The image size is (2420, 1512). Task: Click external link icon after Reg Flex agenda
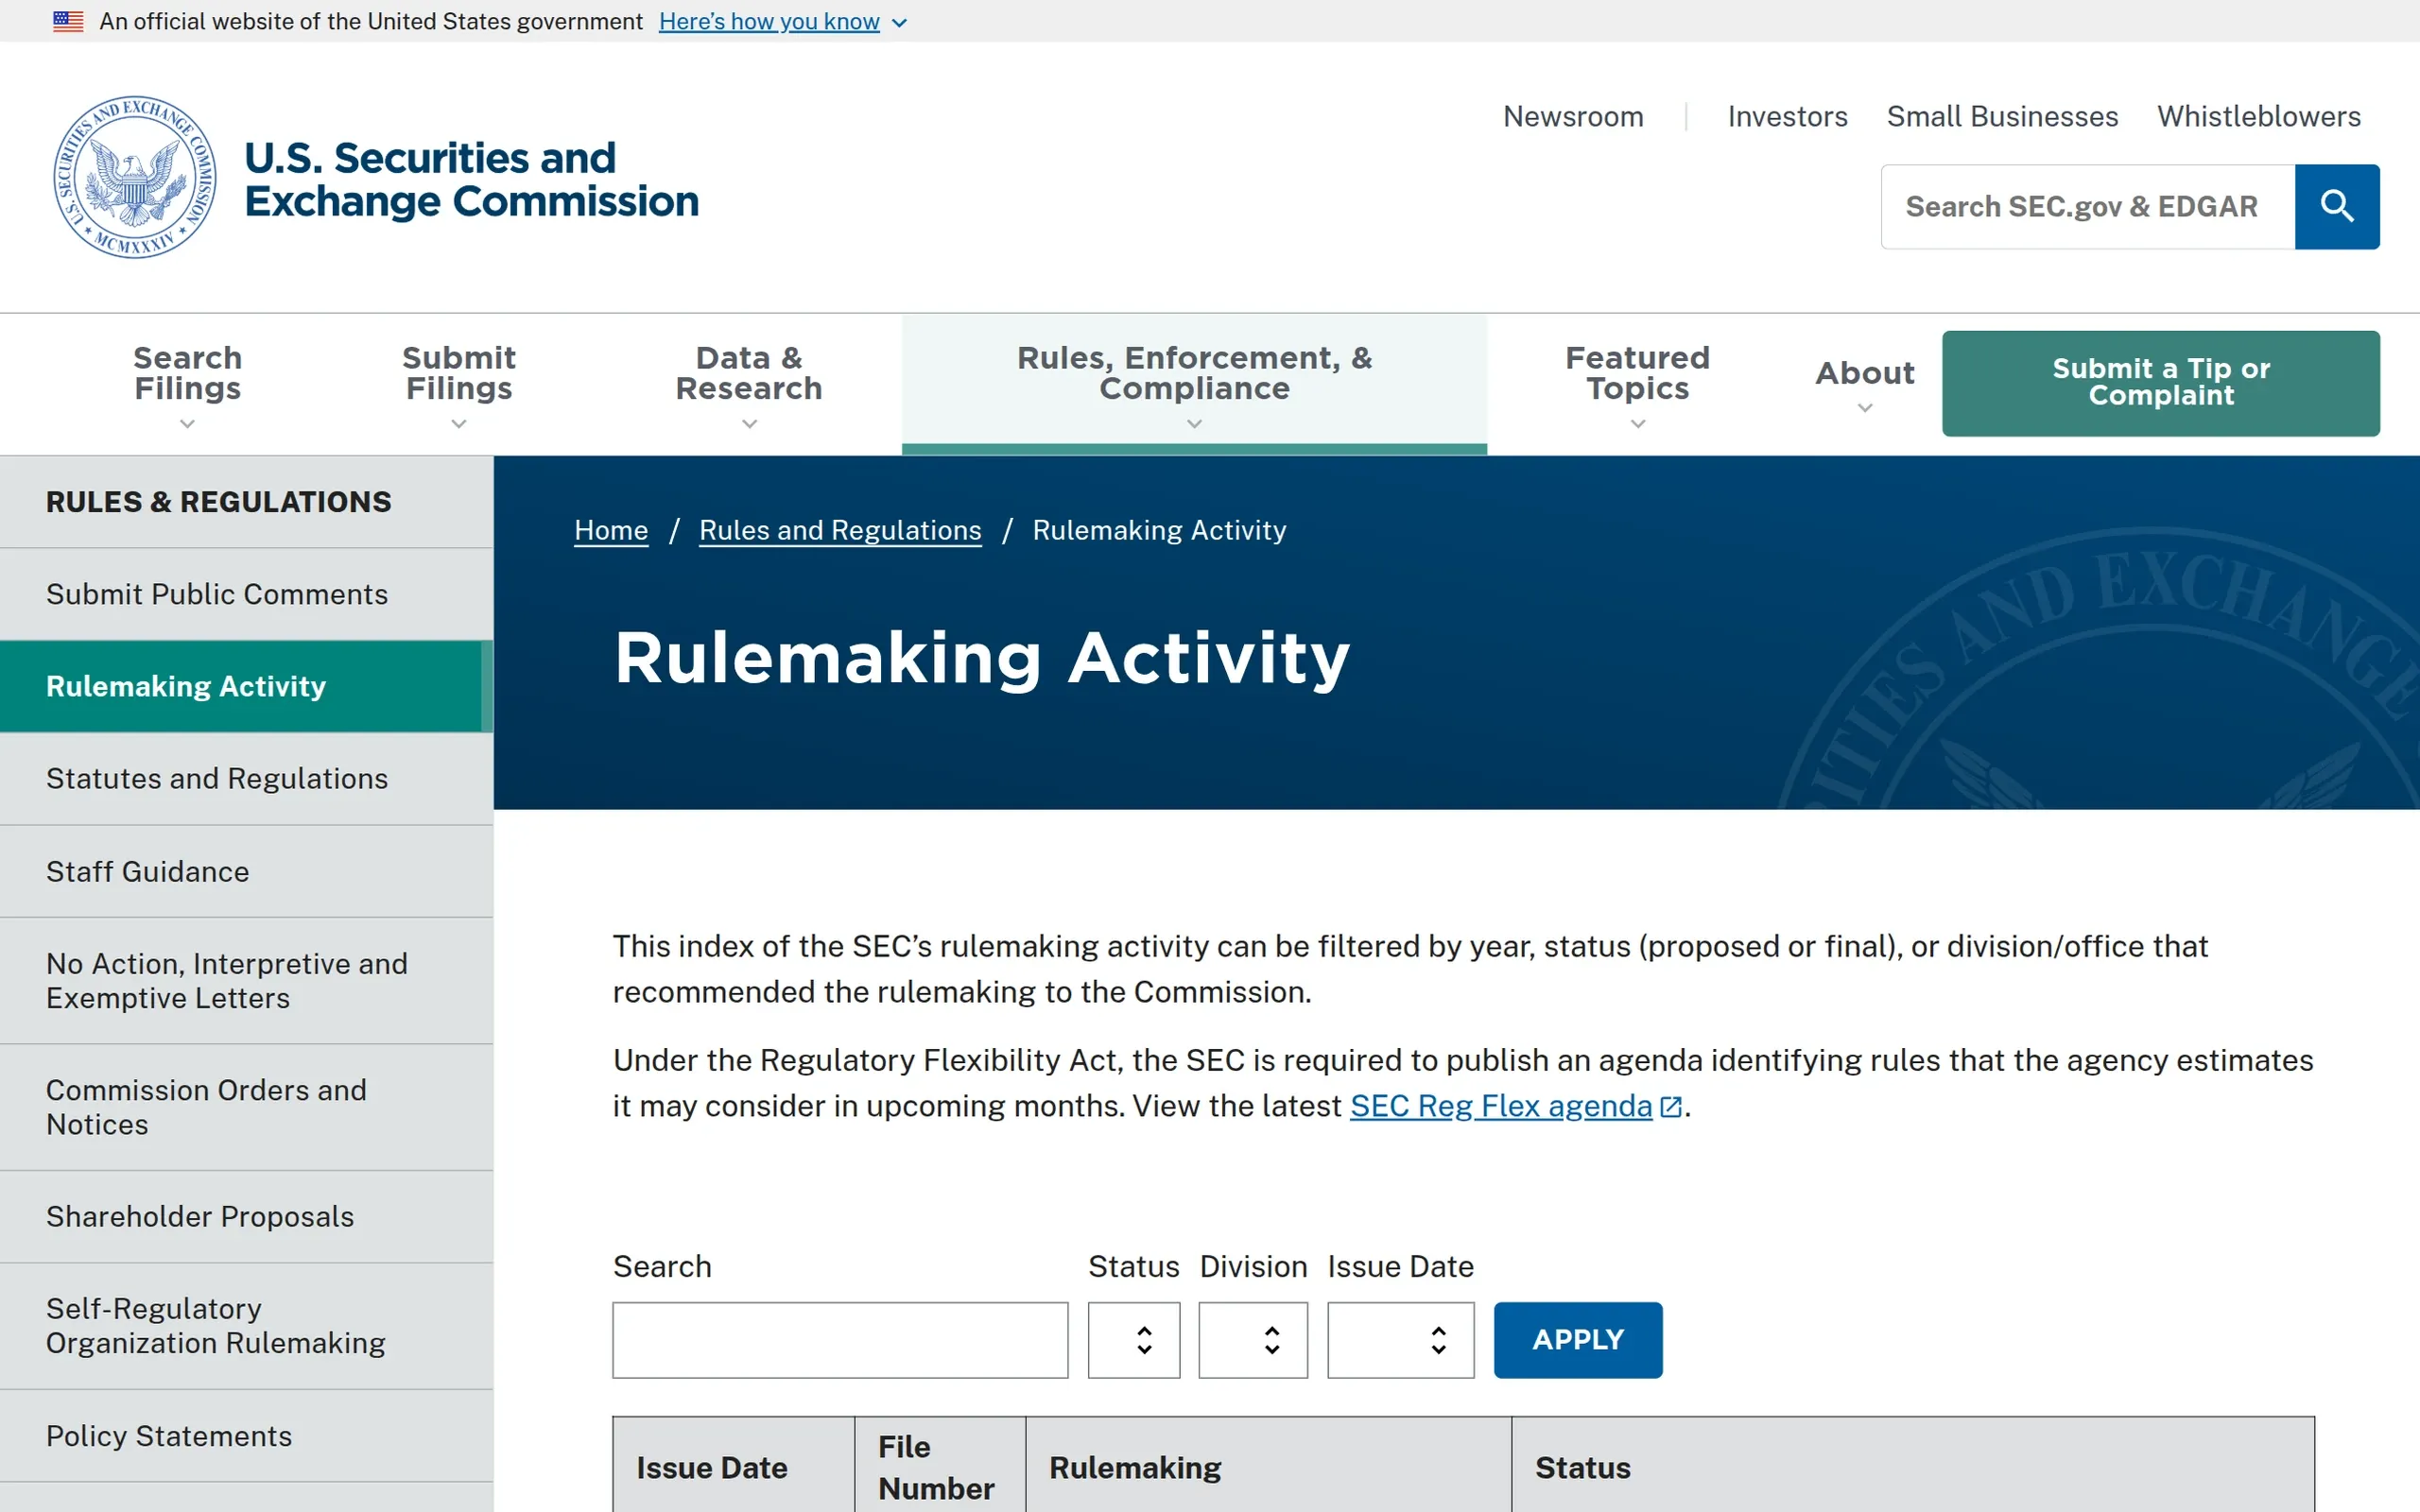[x=1670, y=1107]
